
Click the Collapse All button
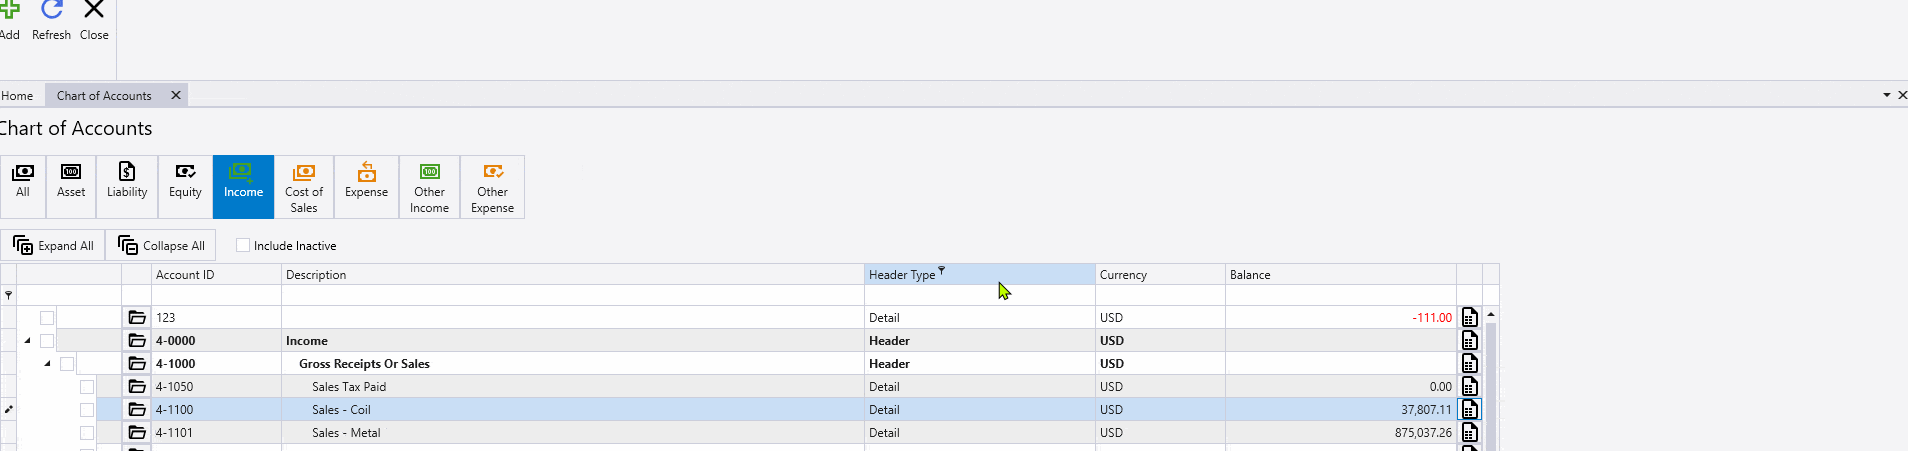click(x=161, y=245)
